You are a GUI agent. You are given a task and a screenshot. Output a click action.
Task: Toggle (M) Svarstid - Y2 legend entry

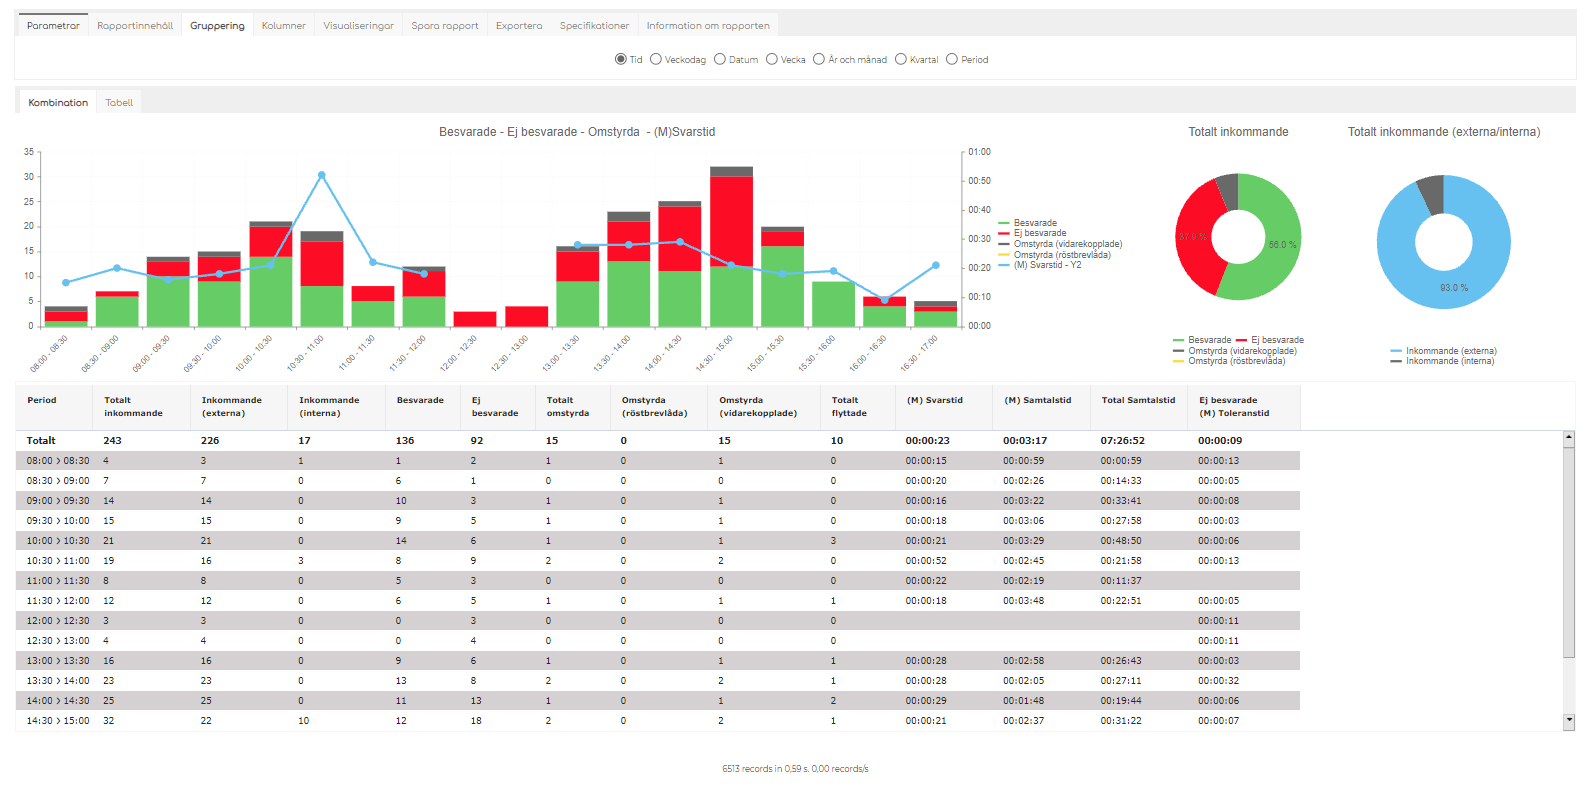pos(1040,265)
